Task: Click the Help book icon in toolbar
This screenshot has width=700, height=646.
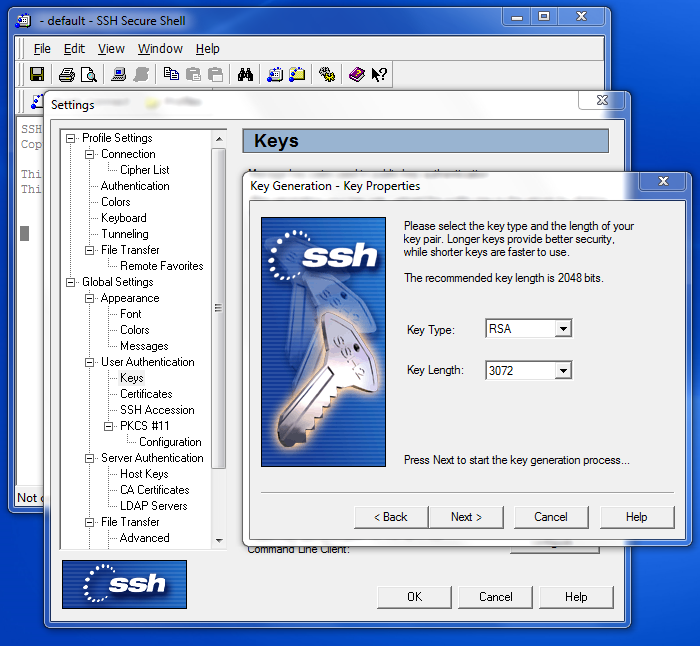Action: click(x=357, y=74)
